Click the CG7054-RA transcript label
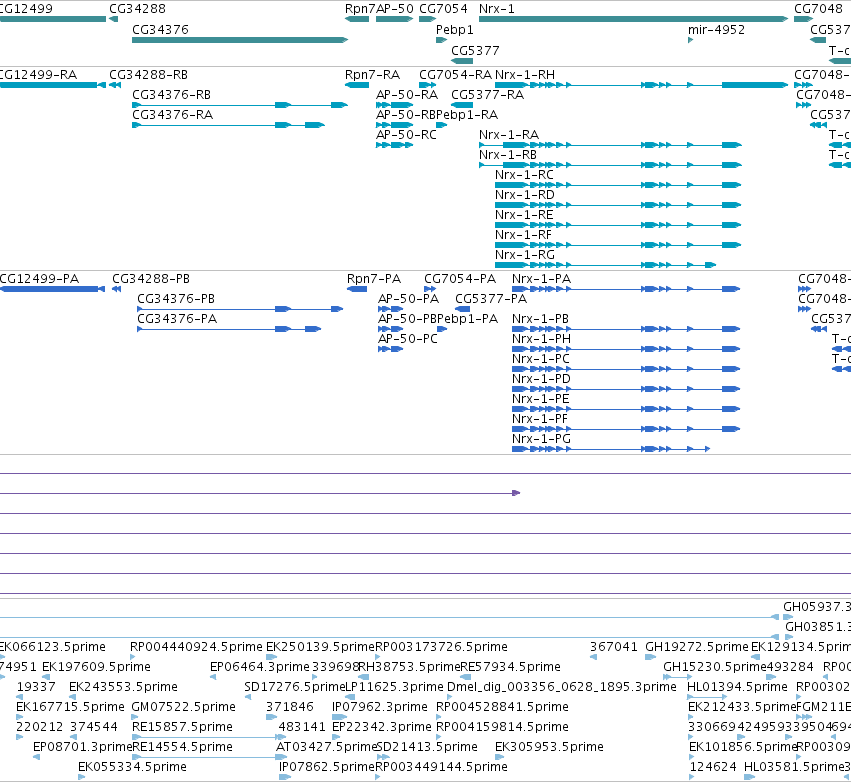851x782 pixels. click(x=455, y=74)
